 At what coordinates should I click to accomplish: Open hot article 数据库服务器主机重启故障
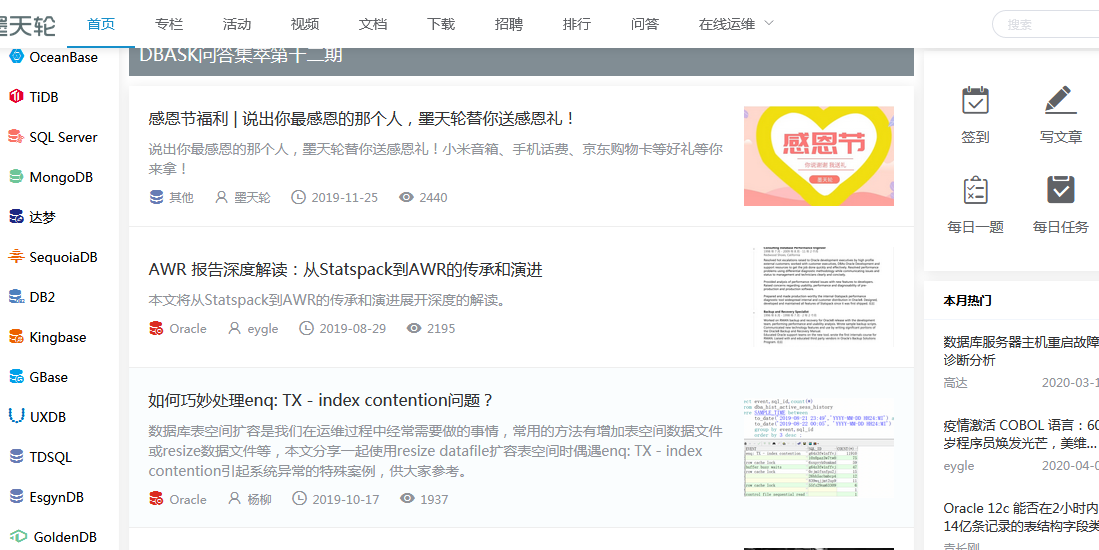pos(1021,351)
